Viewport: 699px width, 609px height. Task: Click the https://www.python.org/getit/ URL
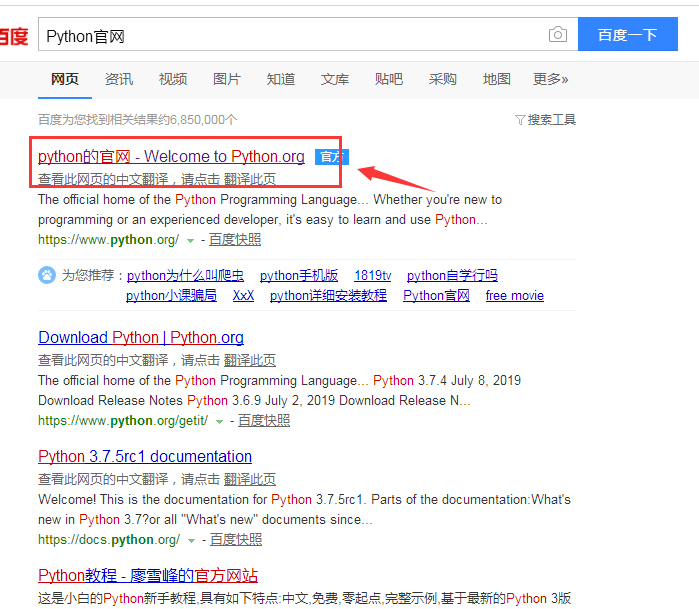(123, 421)
